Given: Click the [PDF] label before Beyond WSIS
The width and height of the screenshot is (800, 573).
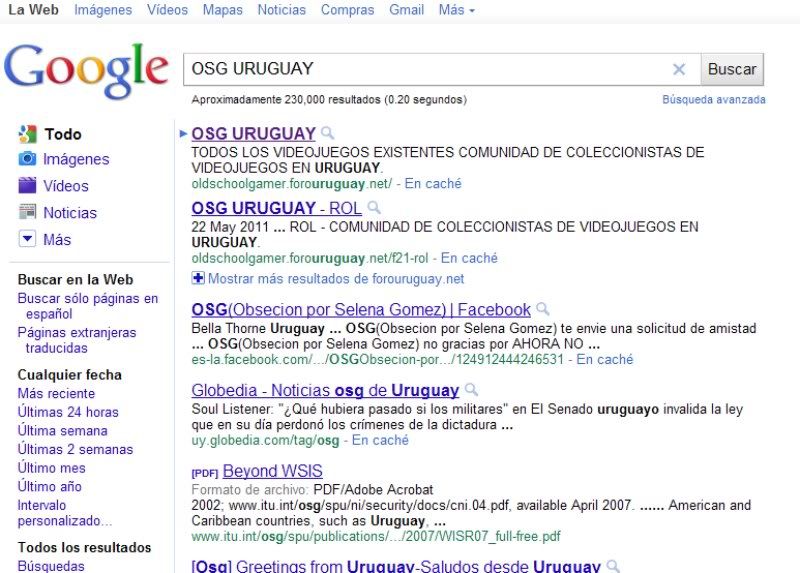Looking at the screenshot, I should (x=205, y=473).
